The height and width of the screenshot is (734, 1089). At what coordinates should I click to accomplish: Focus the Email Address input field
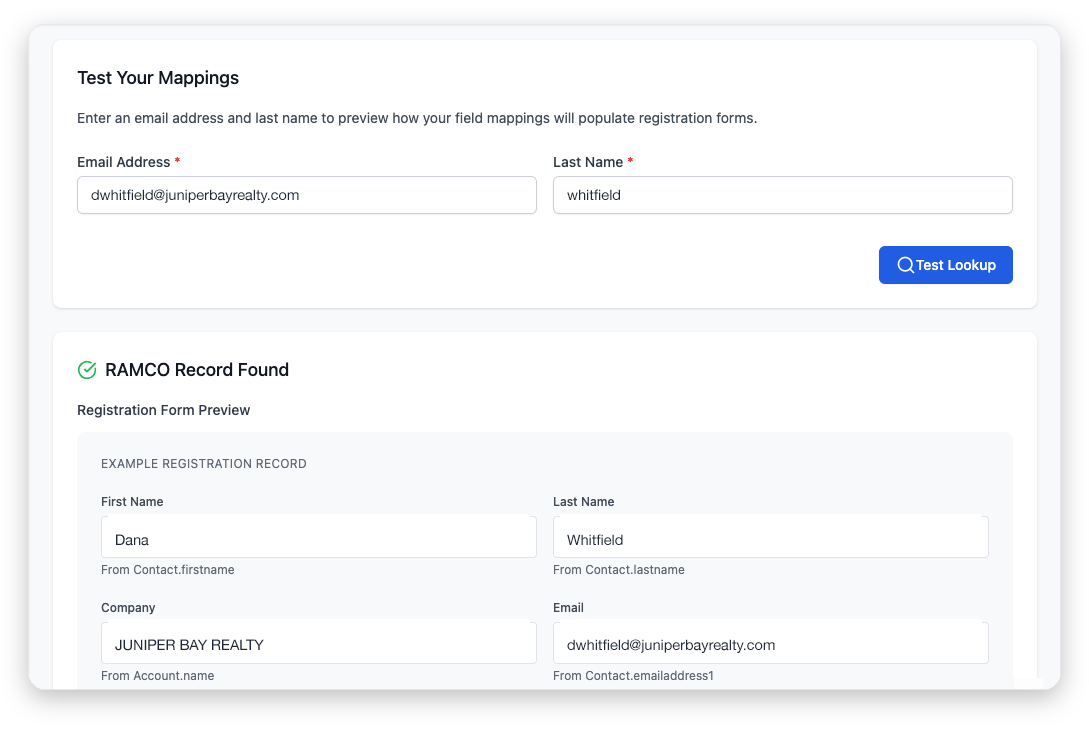click(307, 195)
